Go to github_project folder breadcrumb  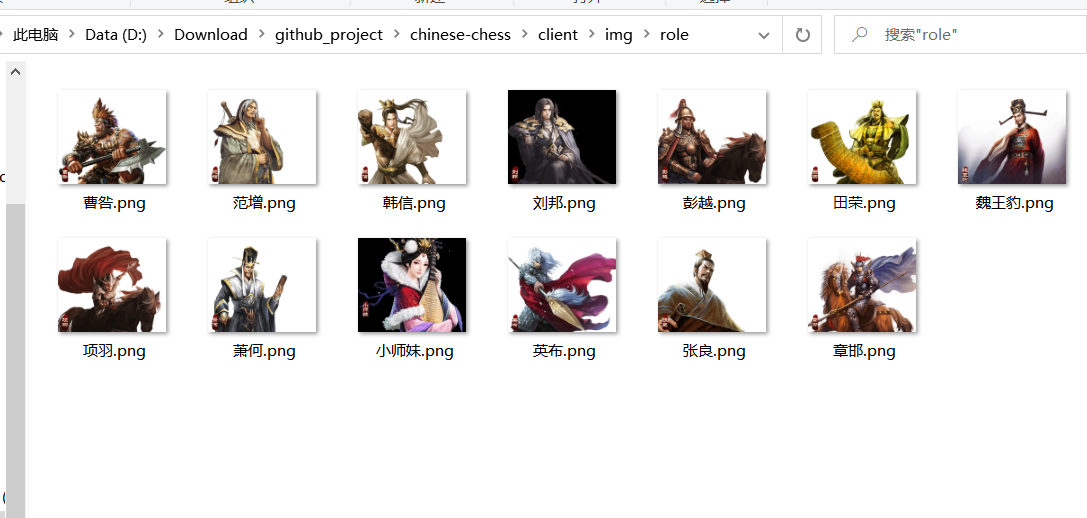click(x=329, y=35)
